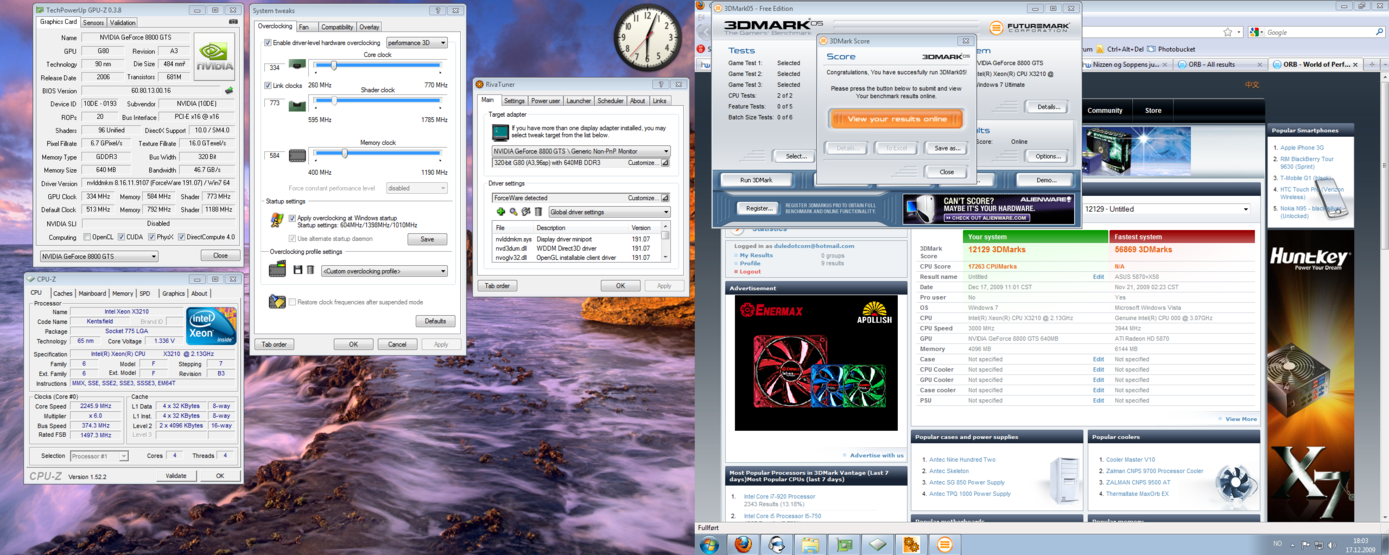Viewport: 1389px width, 555px height.
Task: Click RivaTuner trash delete icon in driver settings
Action: click(538, 212)
